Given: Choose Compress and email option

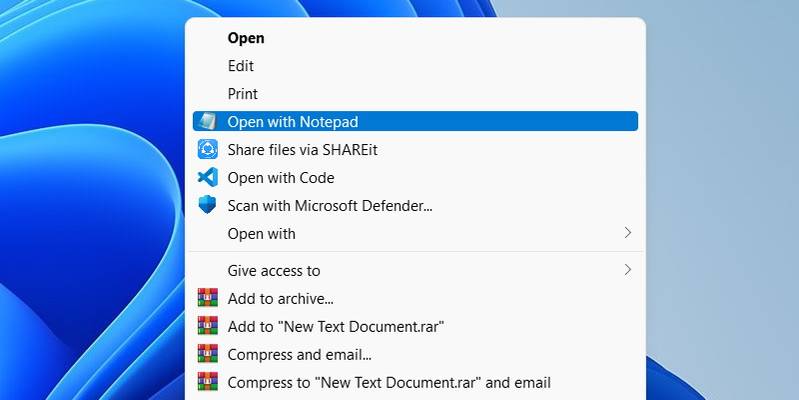Looking at the screenshot, I should [415, 354].
